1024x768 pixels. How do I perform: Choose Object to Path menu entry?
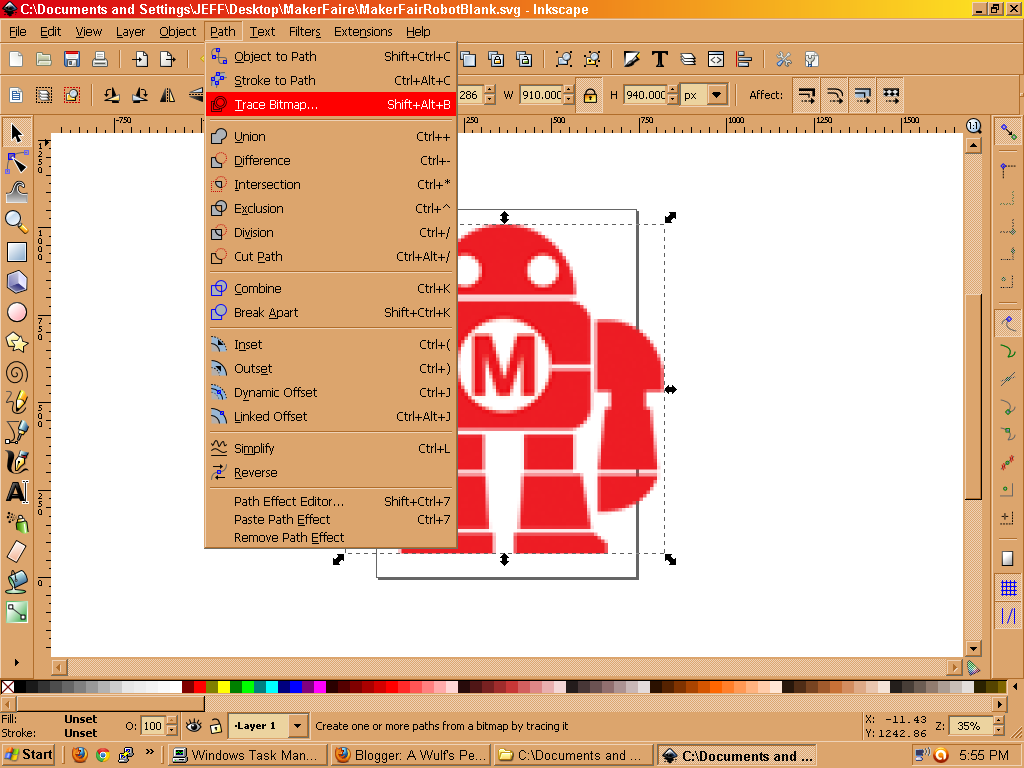pyautogui.click(x=330, y=57)
